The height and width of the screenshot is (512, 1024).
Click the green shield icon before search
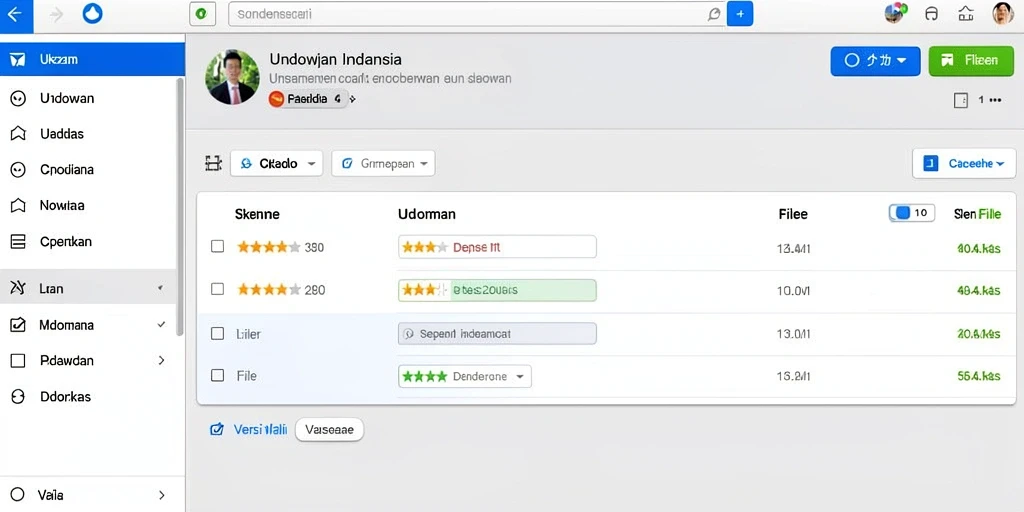click(202, 14)
